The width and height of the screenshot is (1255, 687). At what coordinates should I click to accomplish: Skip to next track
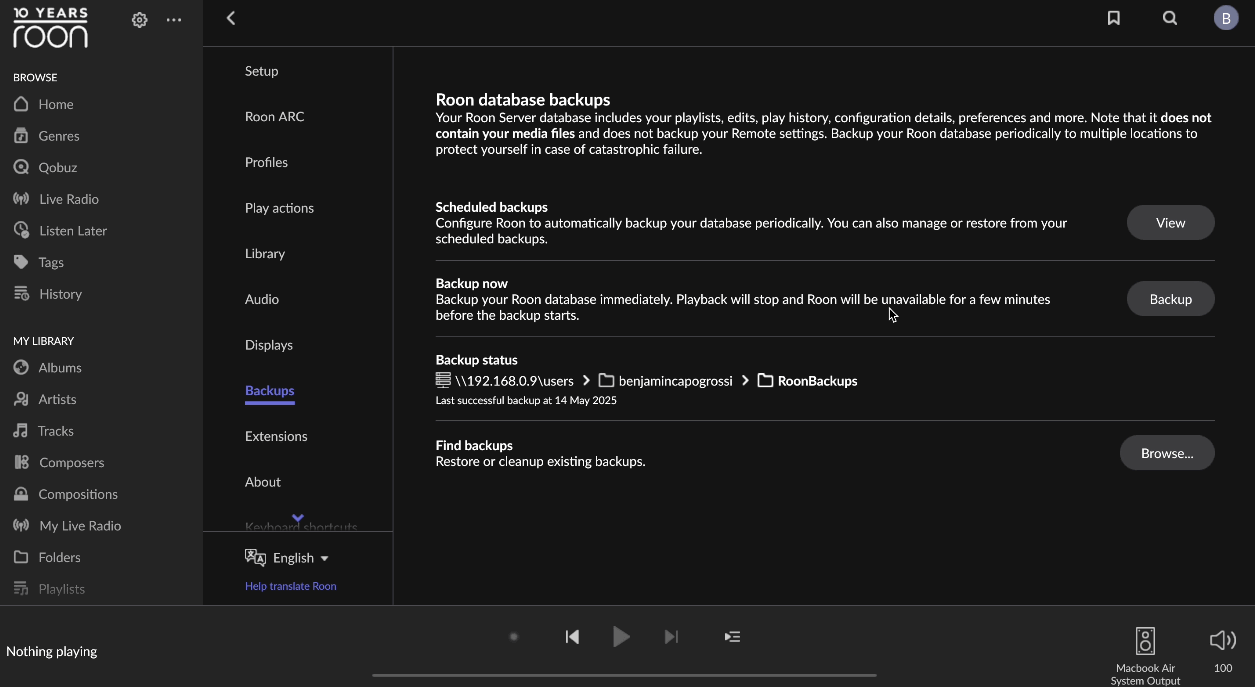tap(671, 637)
